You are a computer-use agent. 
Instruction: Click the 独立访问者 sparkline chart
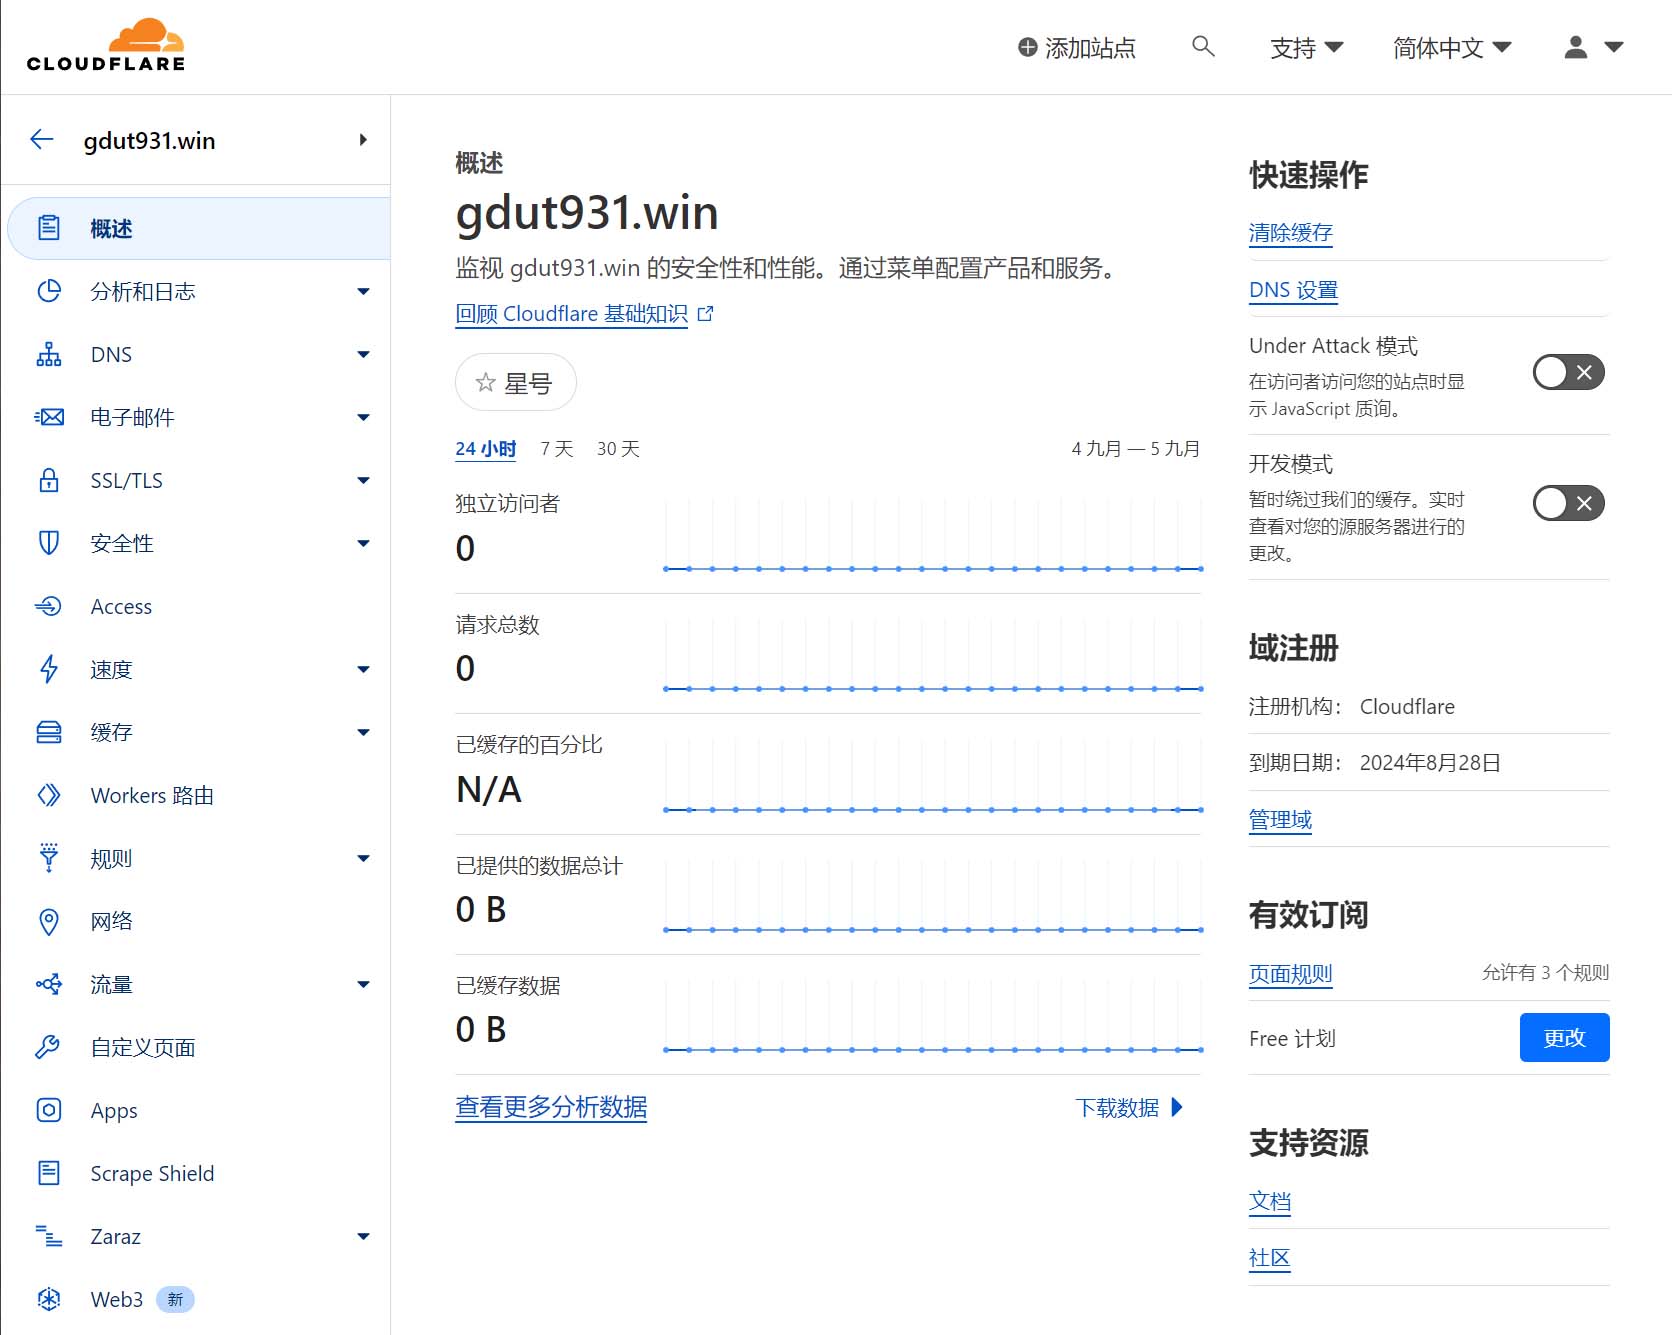[932, 536]
